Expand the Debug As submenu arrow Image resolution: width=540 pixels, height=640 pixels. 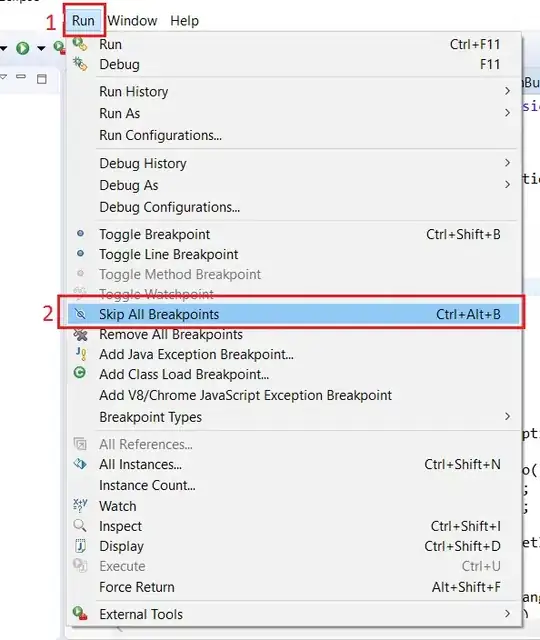click(507, 184)
